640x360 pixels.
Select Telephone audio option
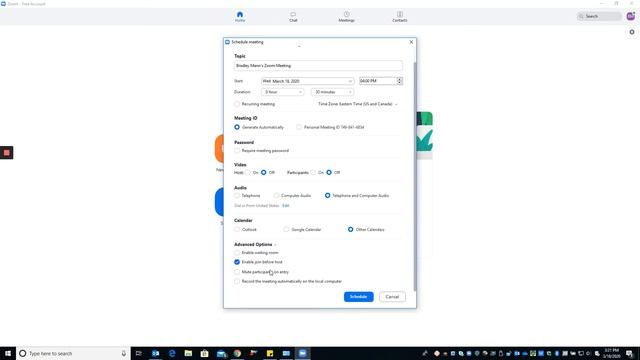[237, 196]
